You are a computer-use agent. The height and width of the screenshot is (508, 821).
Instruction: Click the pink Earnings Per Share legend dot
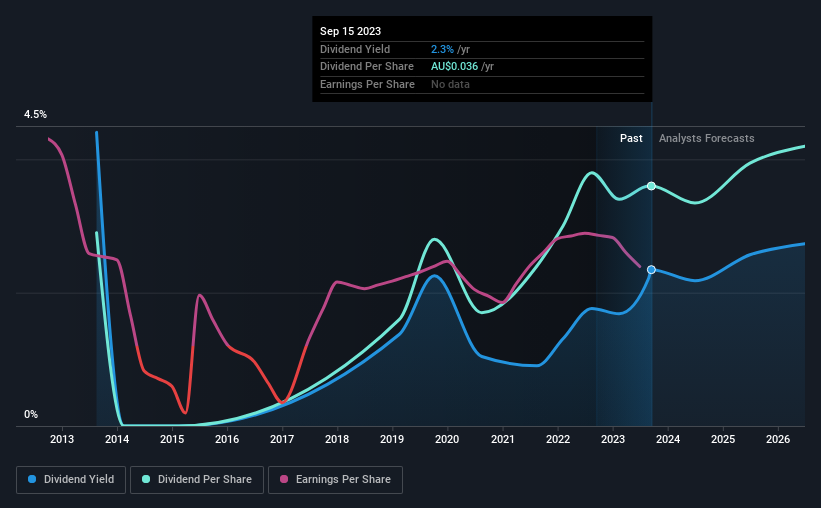284,479
